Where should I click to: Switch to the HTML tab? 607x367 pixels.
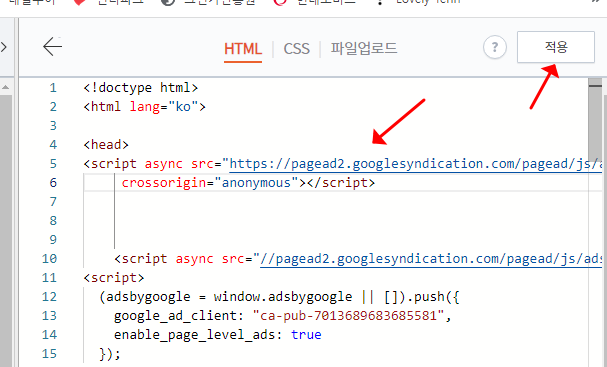click(243, 49)
